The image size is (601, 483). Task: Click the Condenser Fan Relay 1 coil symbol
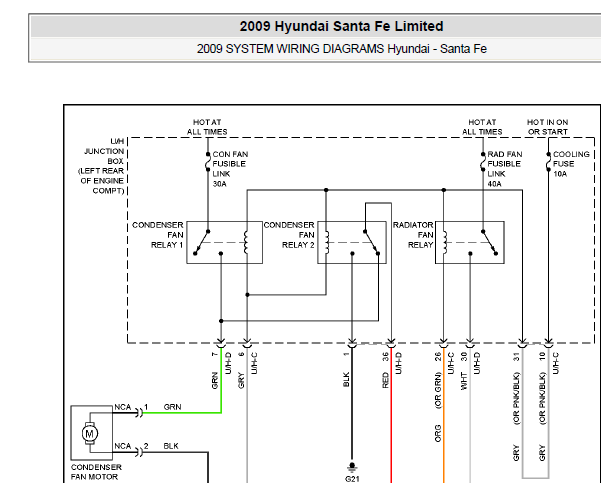coord(246,242)
